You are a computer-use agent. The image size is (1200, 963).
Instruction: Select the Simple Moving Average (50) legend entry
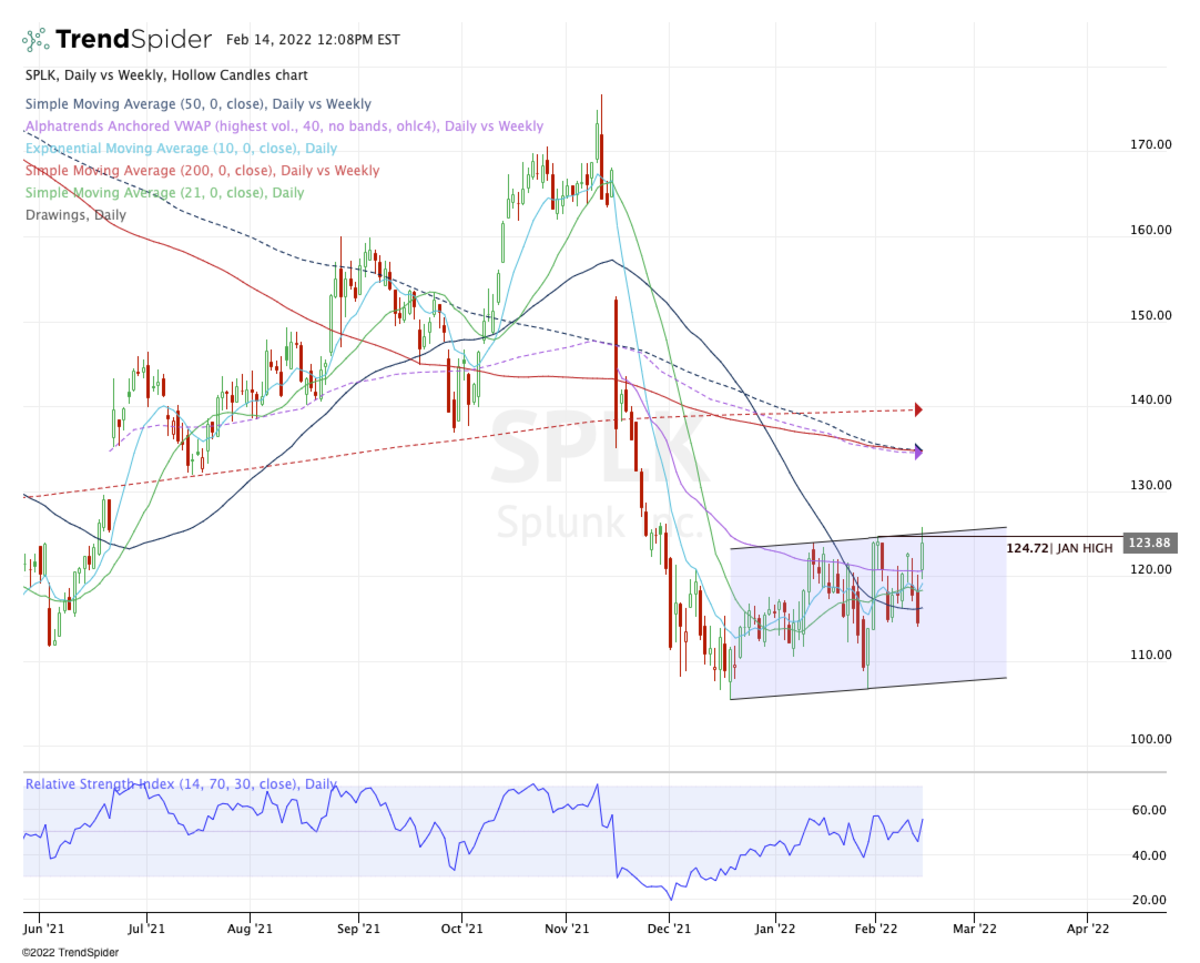click(197, 104)
